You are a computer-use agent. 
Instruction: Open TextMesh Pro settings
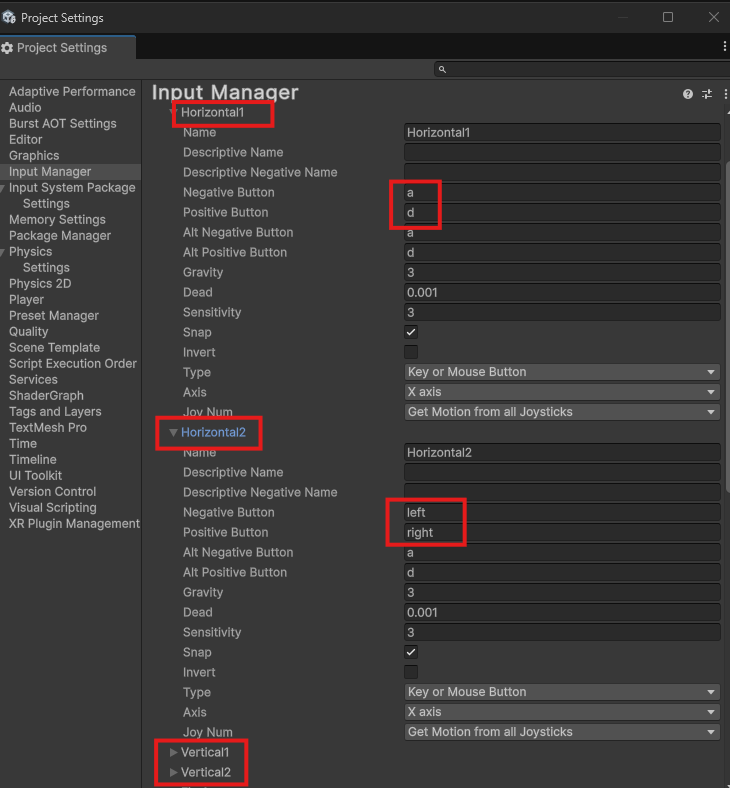point(48,428)
